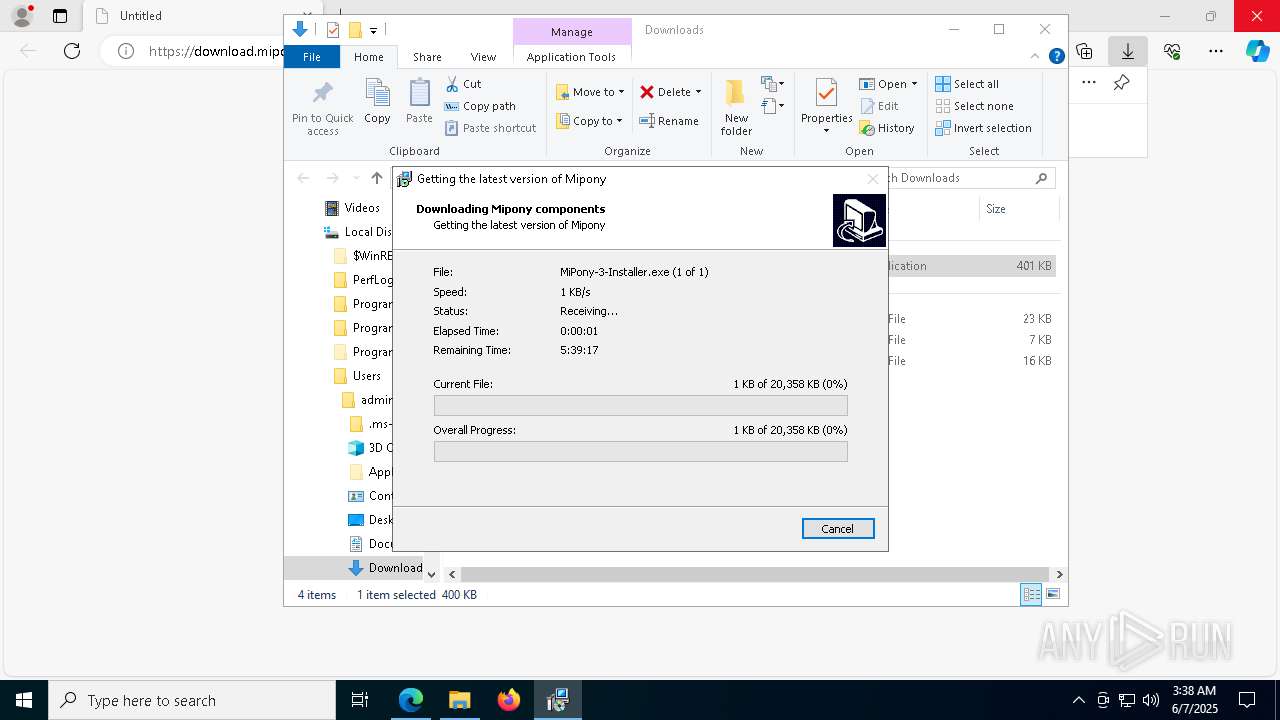Open notifications action center

pyautogui.click(x=1247, y=700)
